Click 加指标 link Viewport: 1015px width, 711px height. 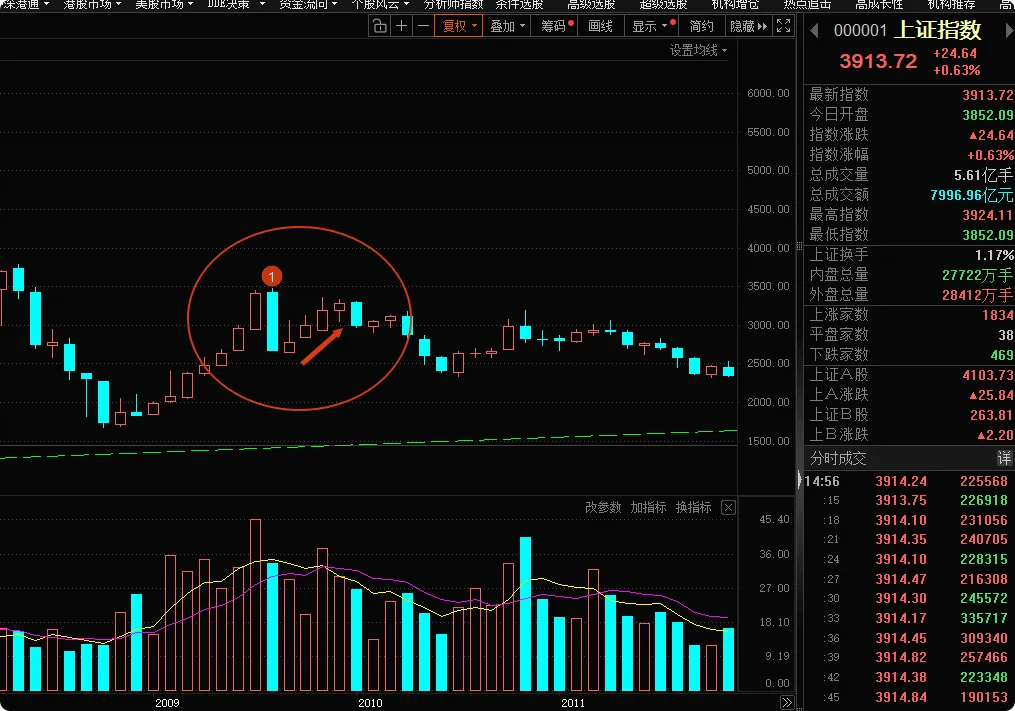(x=648, y=507)
